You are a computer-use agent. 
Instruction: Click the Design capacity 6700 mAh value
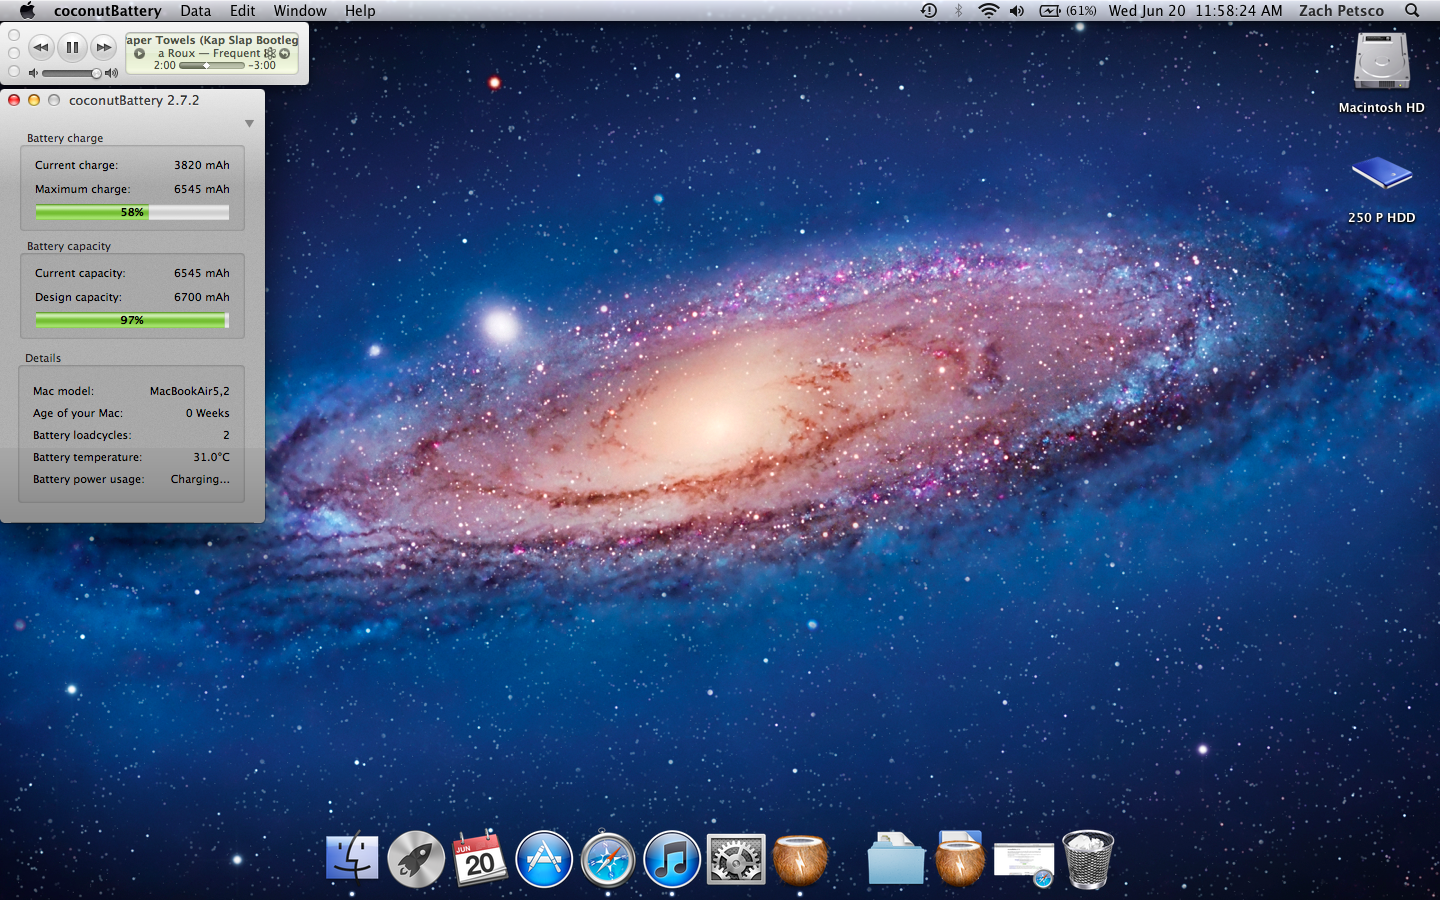(x=202, y=297)
